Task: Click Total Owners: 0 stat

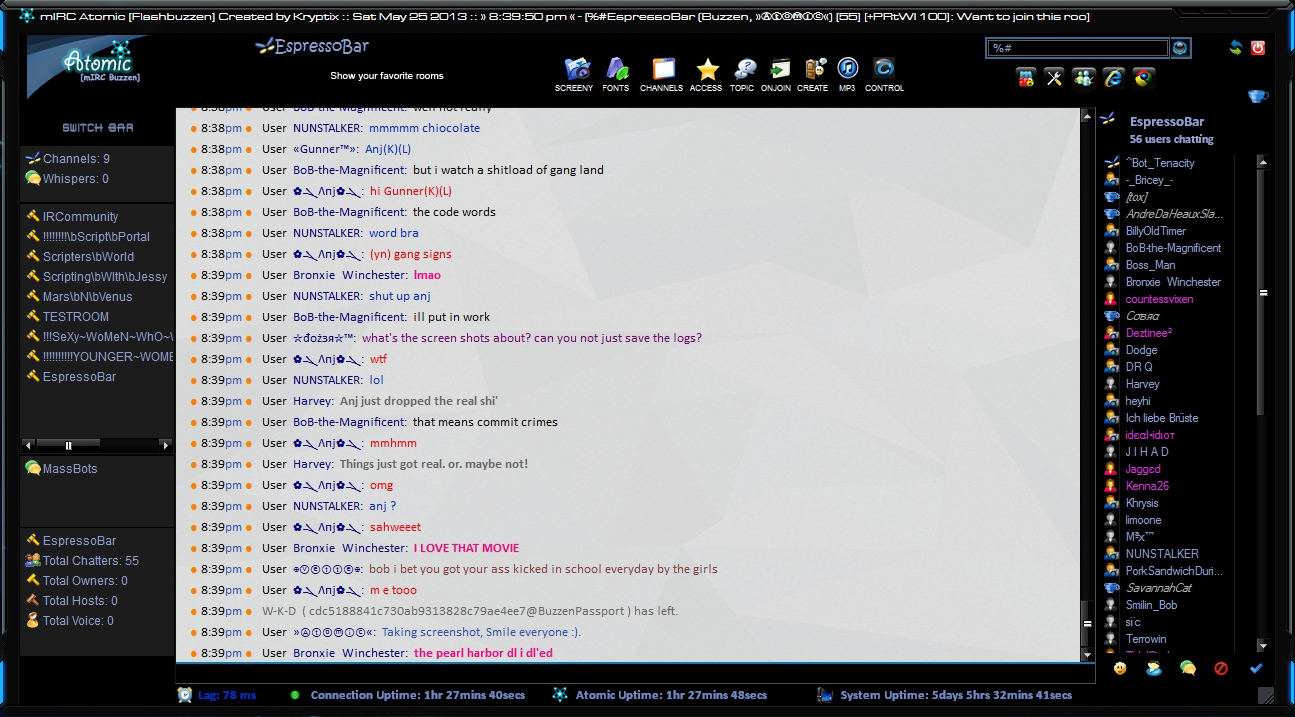Action: click(x=77, y=581)
